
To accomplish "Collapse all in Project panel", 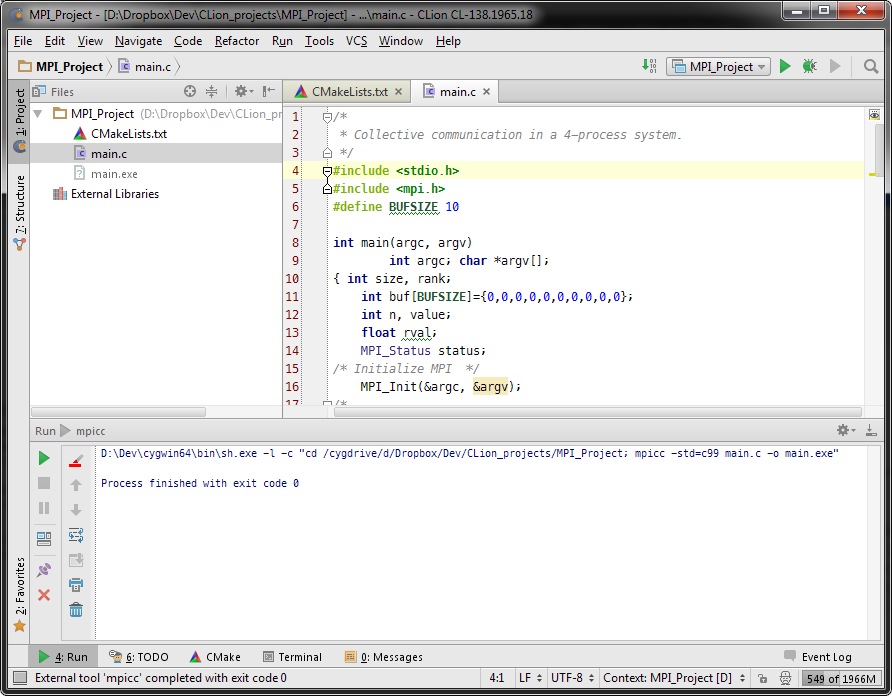I will pos(212,91).
